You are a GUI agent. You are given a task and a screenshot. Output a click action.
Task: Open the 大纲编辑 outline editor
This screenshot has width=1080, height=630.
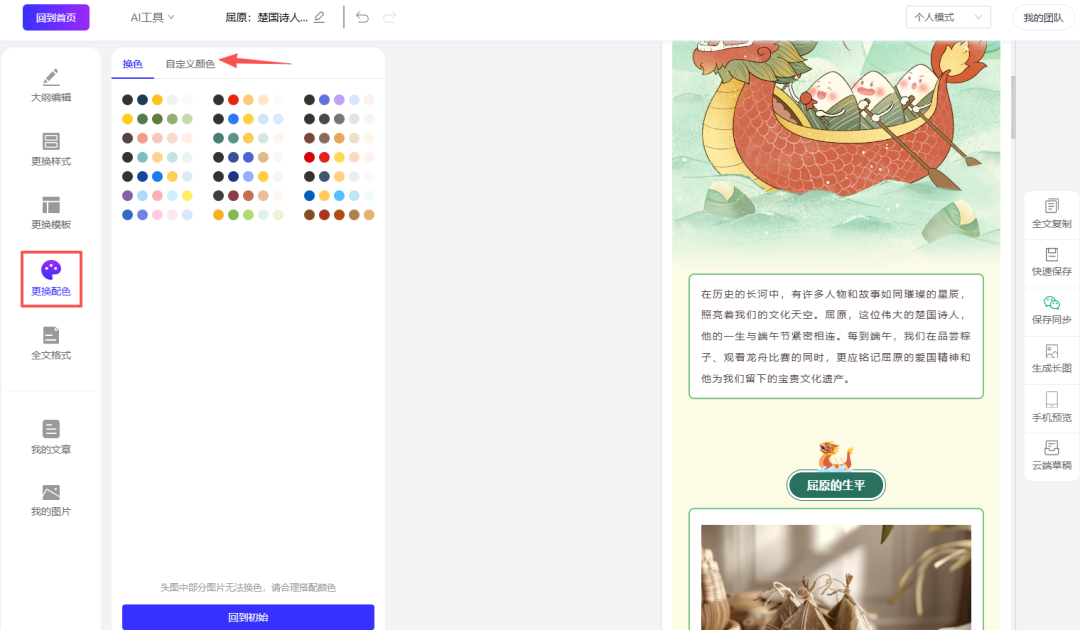click(x=51, y=86)
